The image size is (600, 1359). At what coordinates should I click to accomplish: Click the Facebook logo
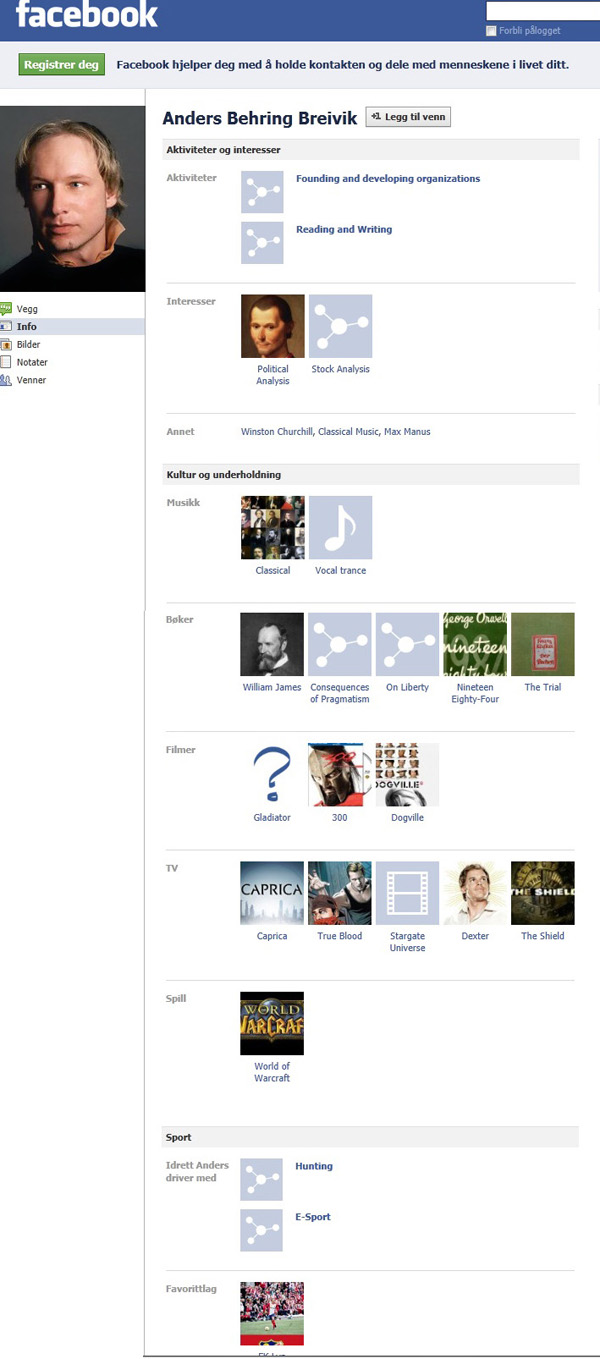[86, 14]
